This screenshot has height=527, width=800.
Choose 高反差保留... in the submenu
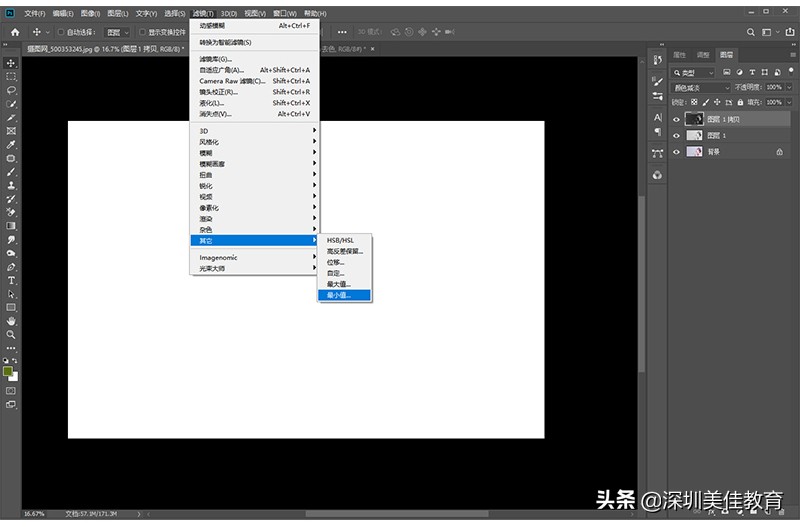pyautogui.click(x=344, y=252)
